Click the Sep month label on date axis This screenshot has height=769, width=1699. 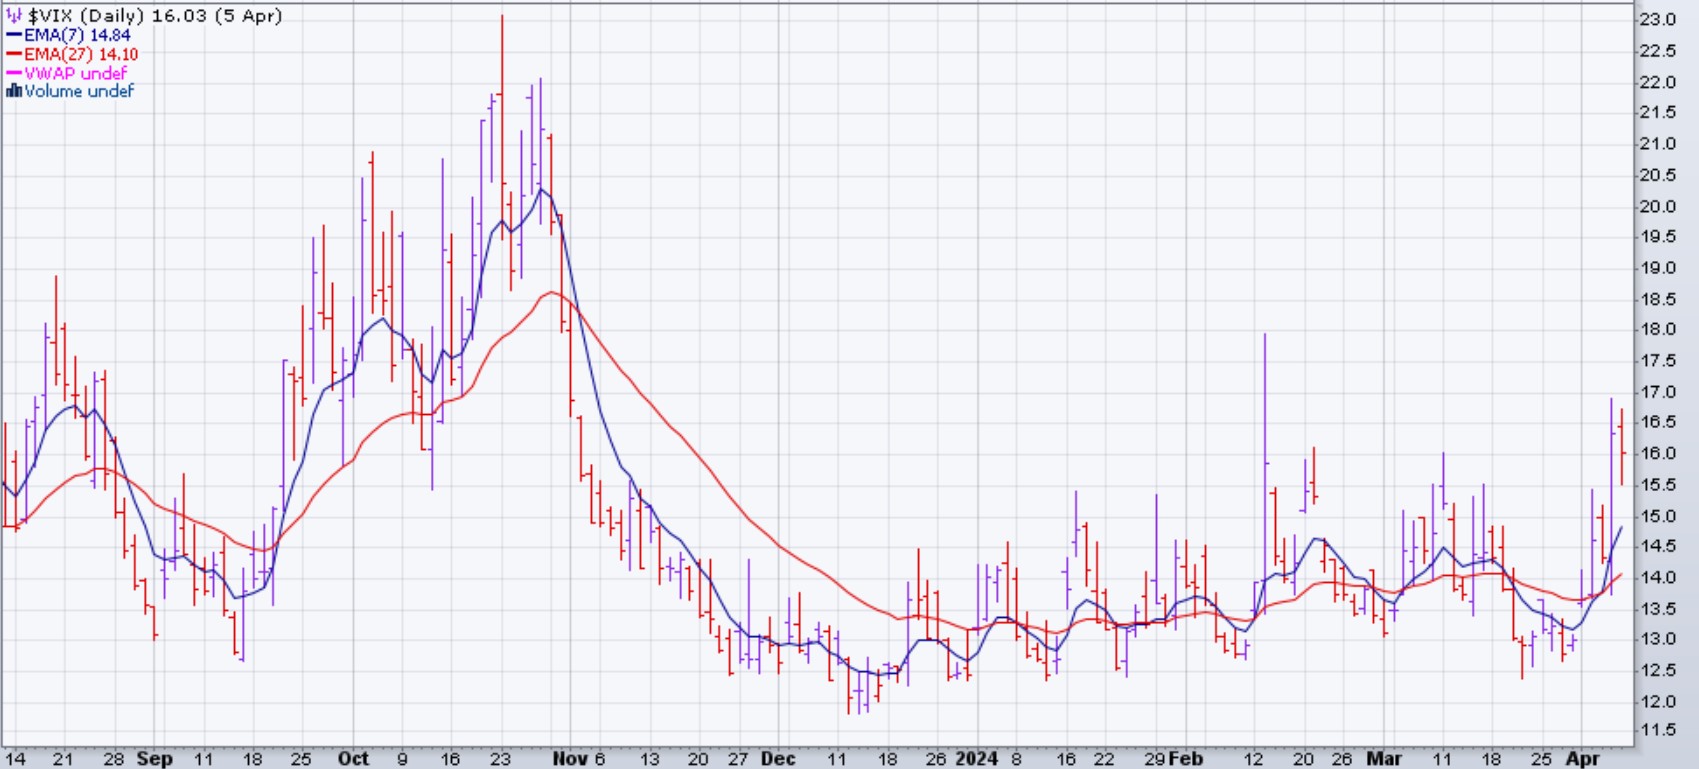pos(154,758)
